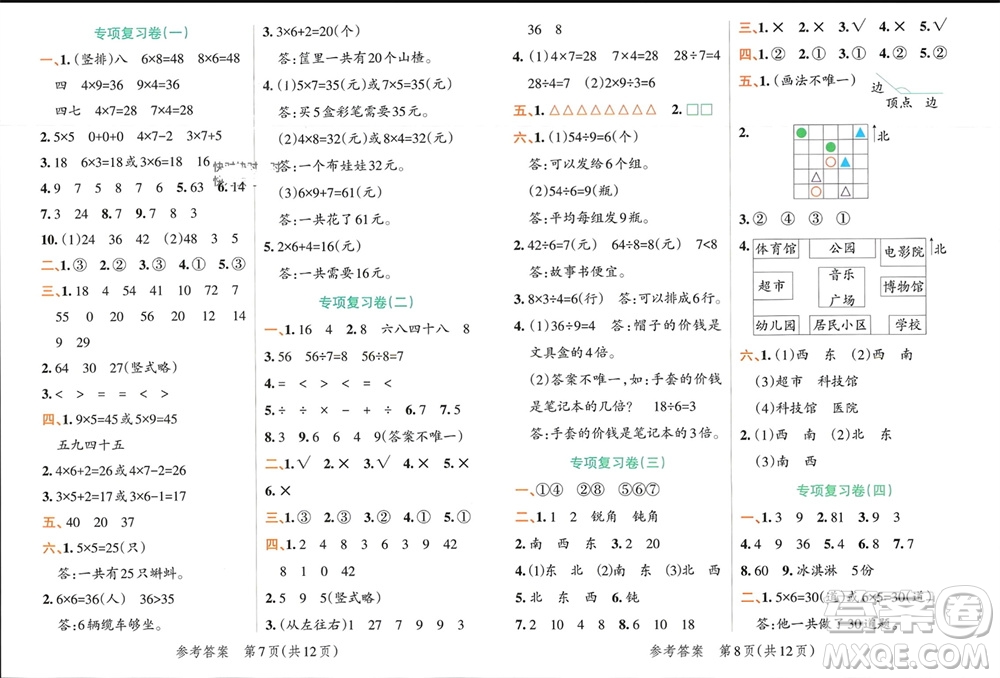Click the line 3×5+2=17或3×6-1=17
This screenshot has height=678, width=1000.
click(121, 496)
